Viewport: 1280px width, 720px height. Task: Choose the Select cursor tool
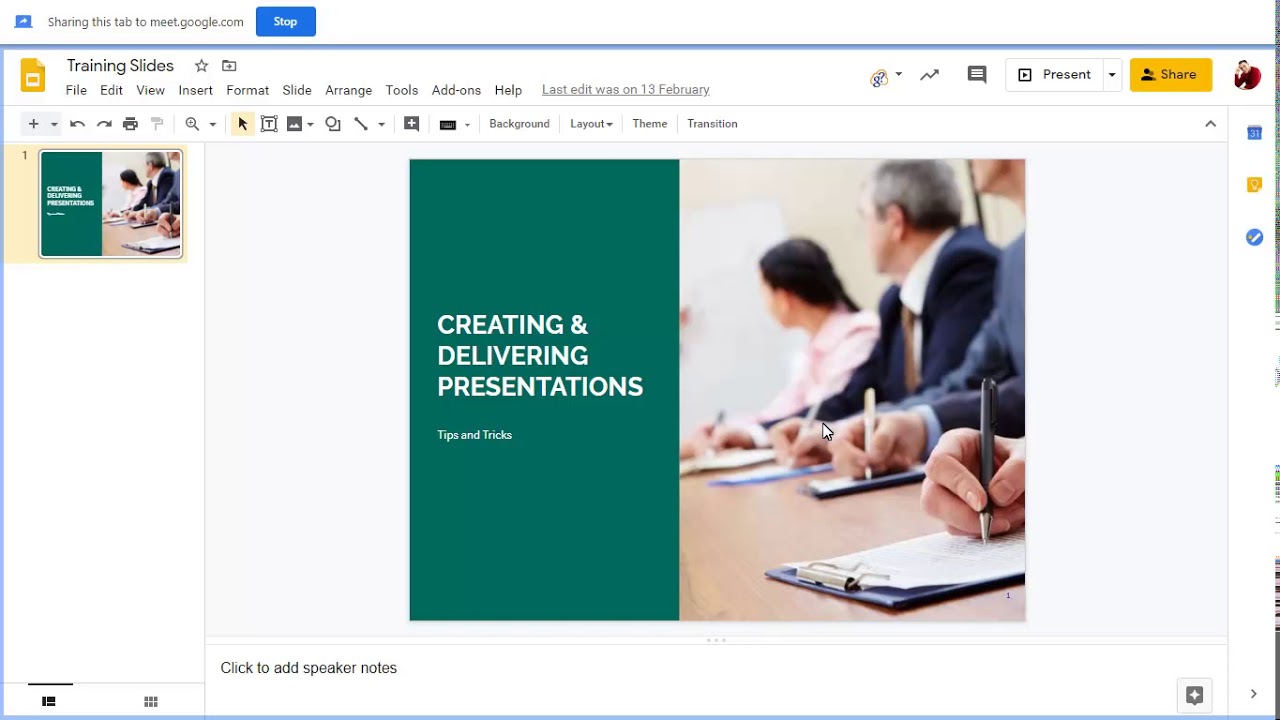click(x=242, y=124)
